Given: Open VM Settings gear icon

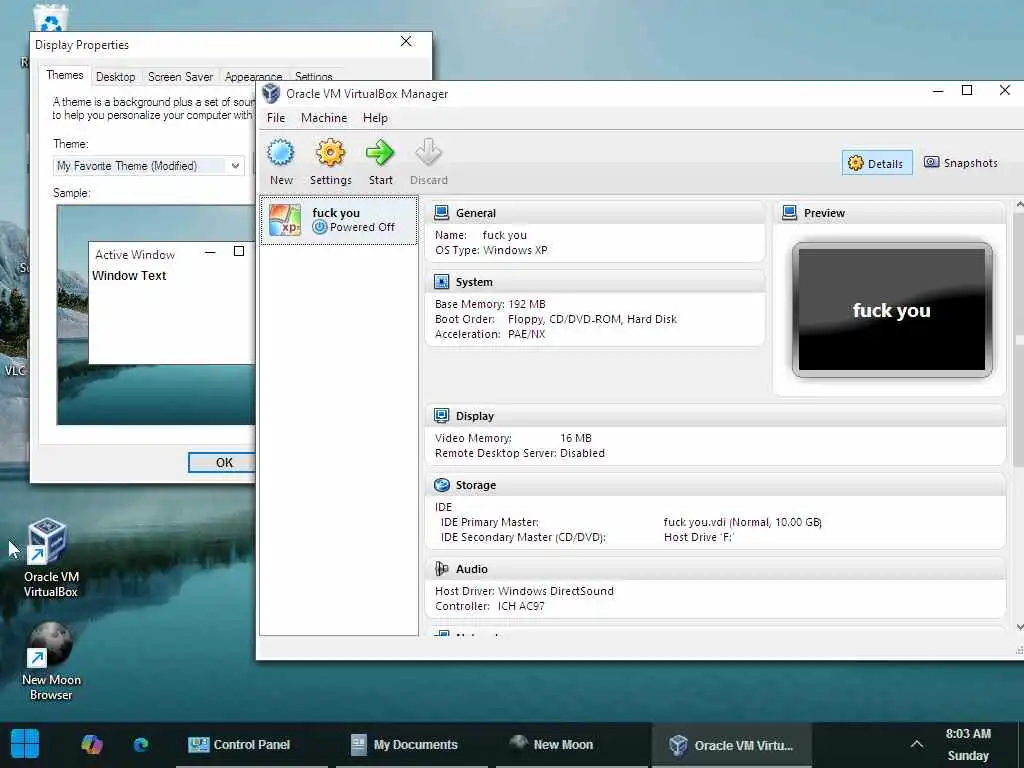Looking at the screenshot, I should (330, 153).
